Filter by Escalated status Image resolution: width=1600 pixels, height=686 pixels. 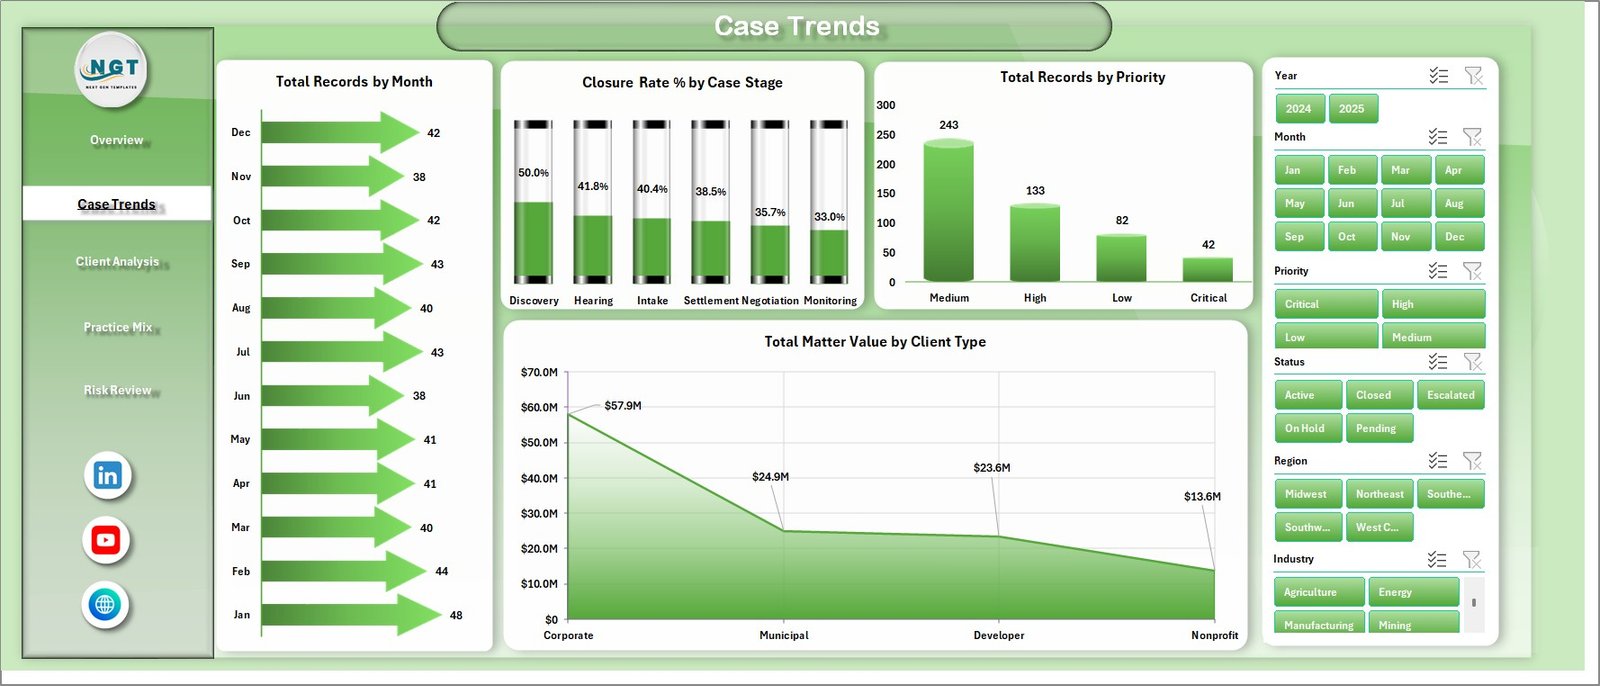(1451, 395)
